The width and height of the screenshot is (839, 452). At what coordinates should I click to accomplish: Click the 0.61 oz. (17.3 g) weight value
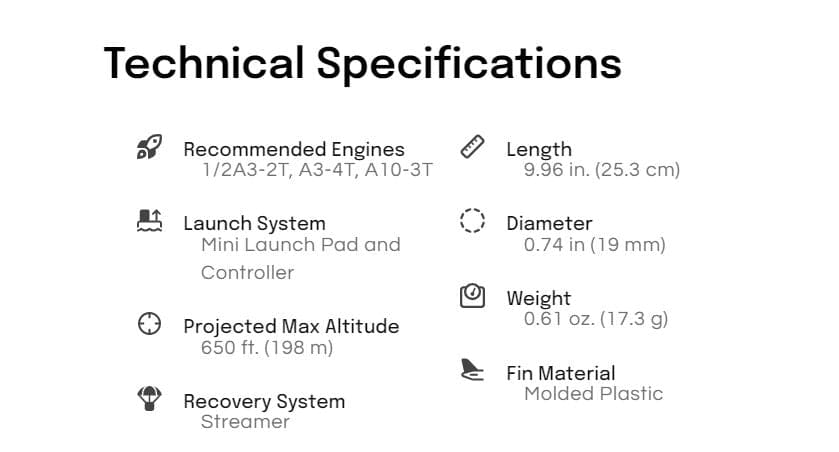tap(595, 319)
